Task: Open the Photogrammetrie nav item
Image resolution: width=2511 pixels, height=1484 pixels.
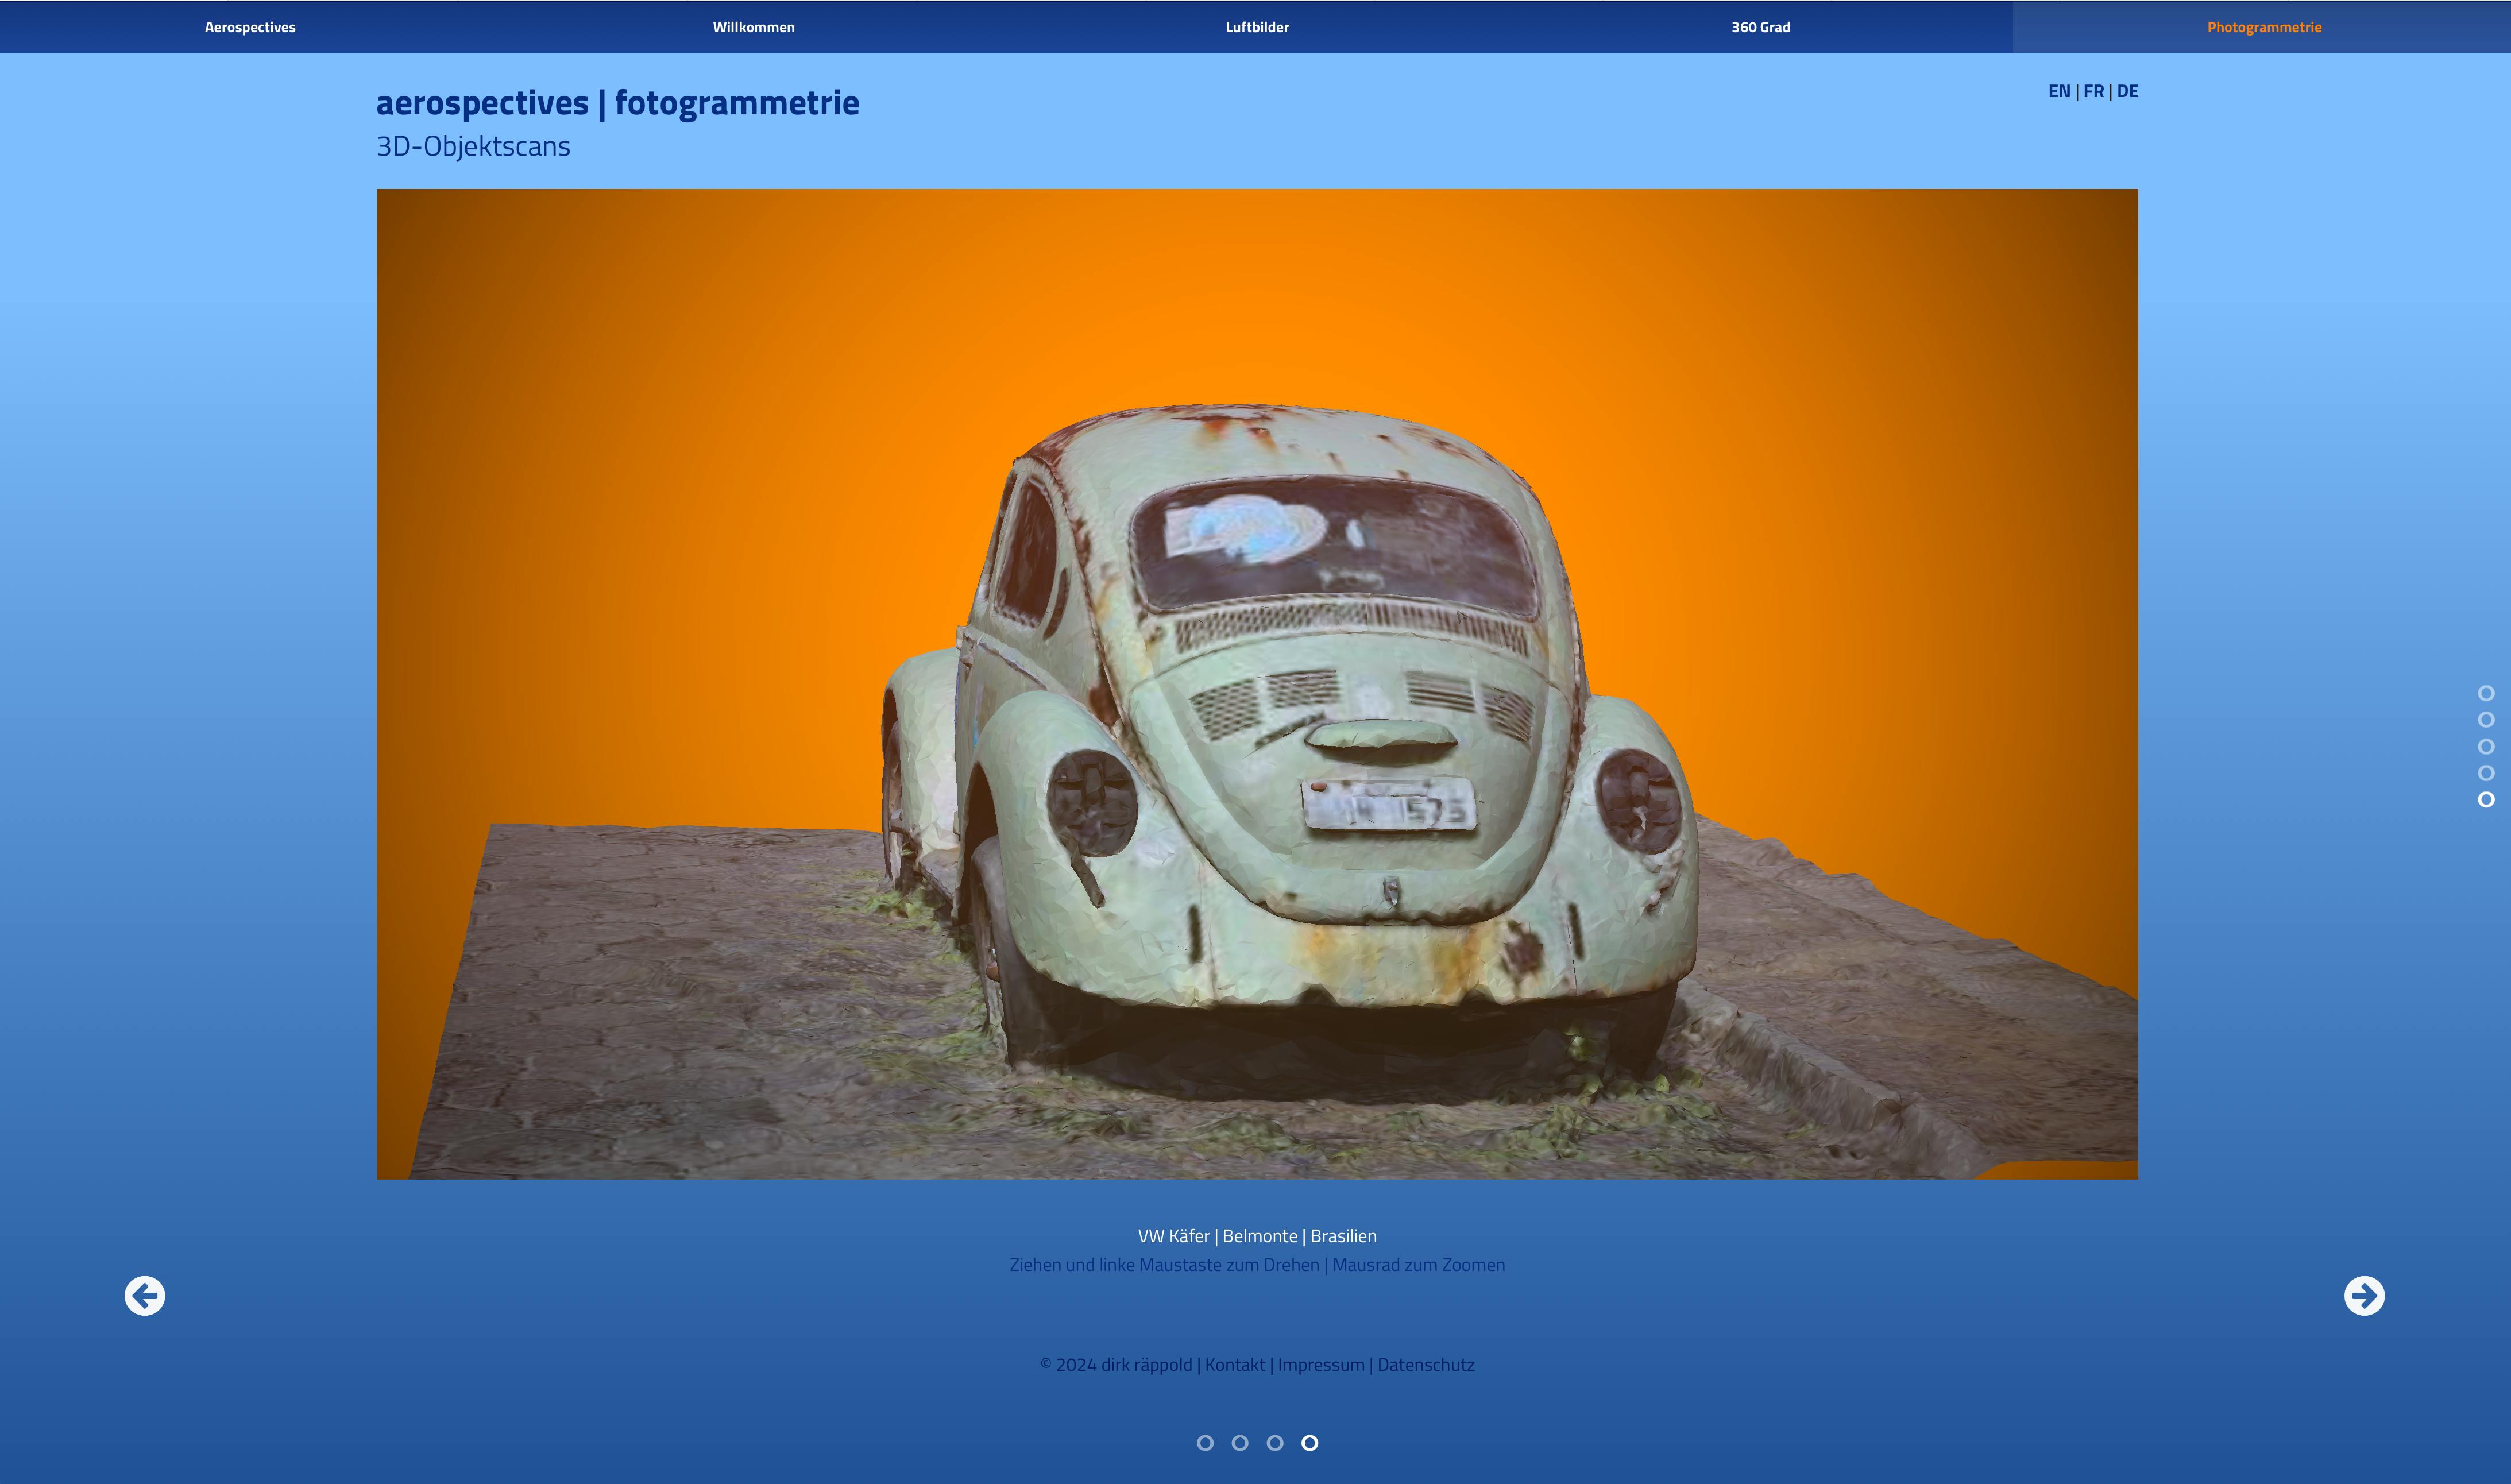Action: click(2264, 27)
